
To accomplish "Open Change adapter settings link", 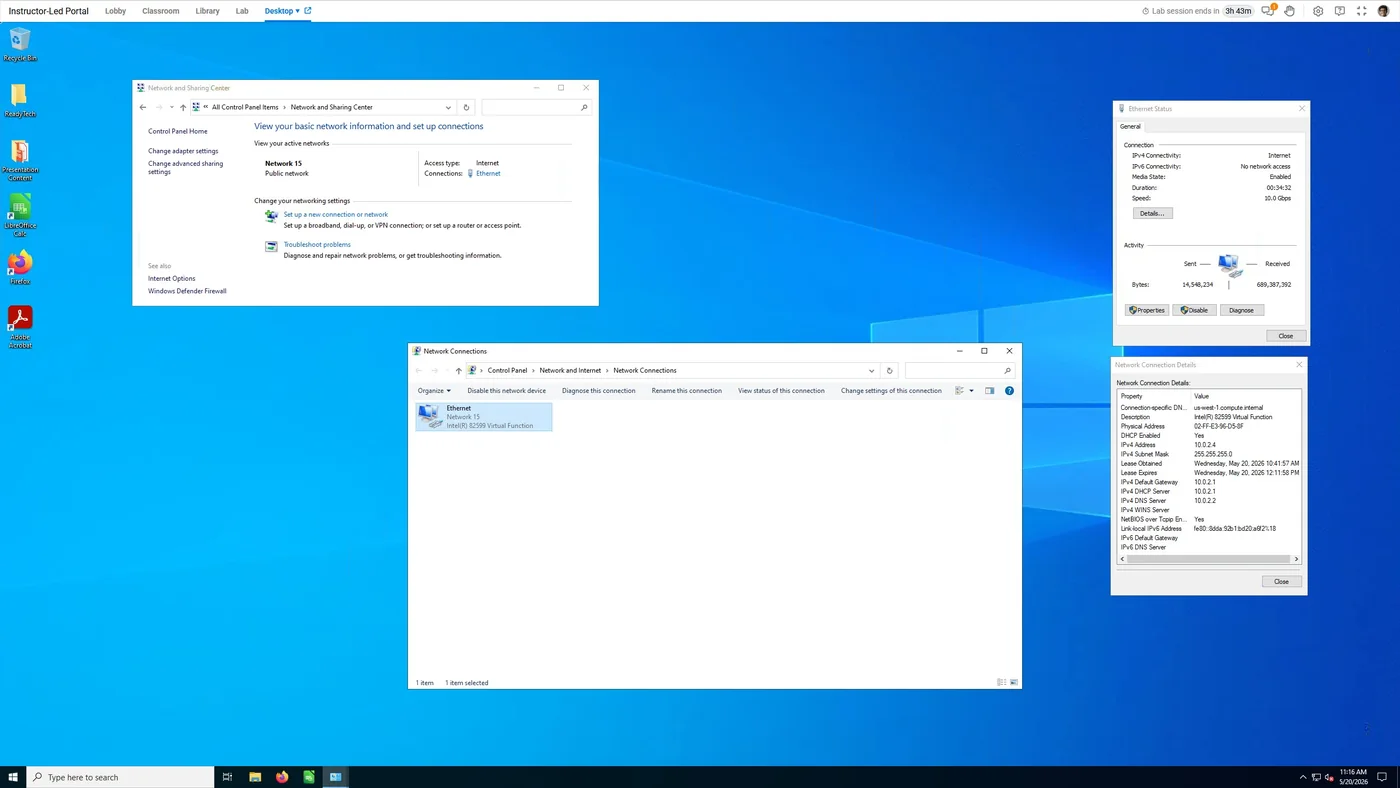I will pyautogui.click(x=183, y=151).
